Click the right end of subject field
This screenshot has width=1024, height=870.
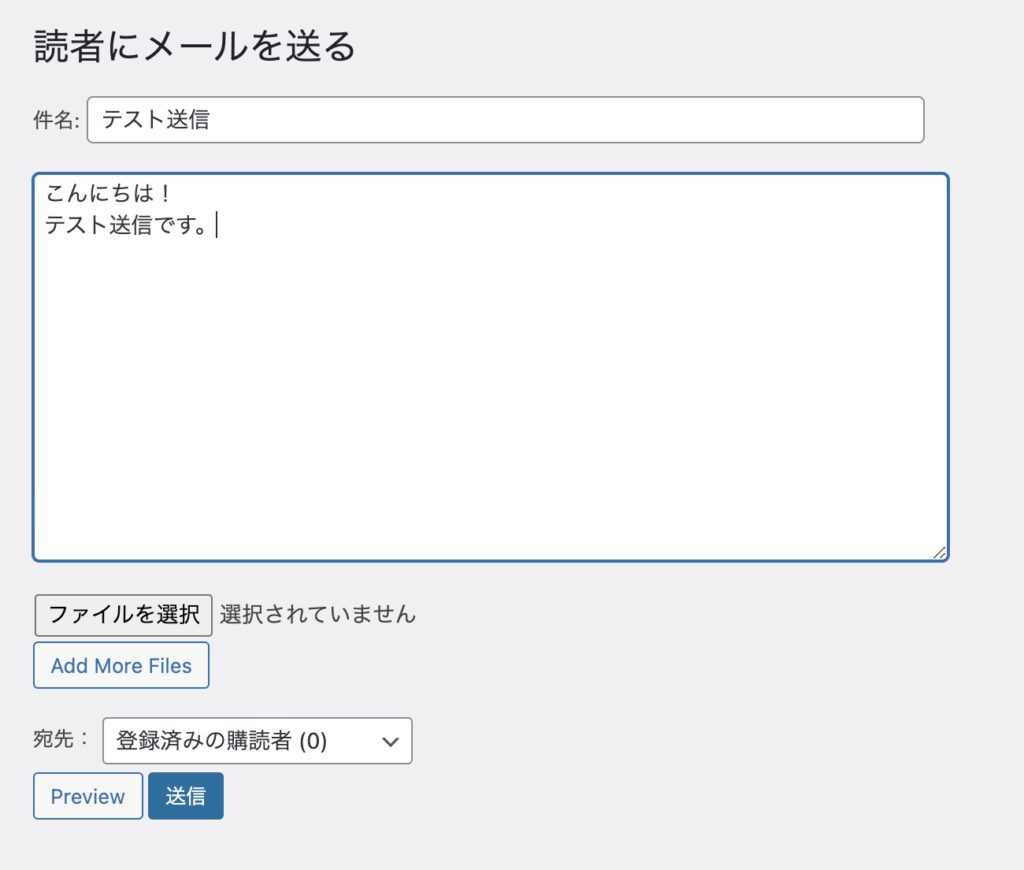click(900, 120)
